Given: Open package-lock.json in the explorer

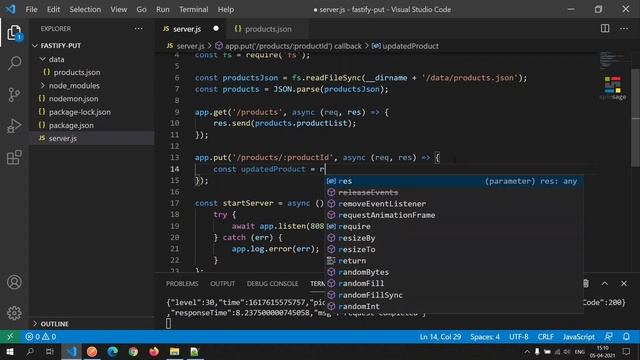Looking at the screenshot, I should [x=80, y=112].
